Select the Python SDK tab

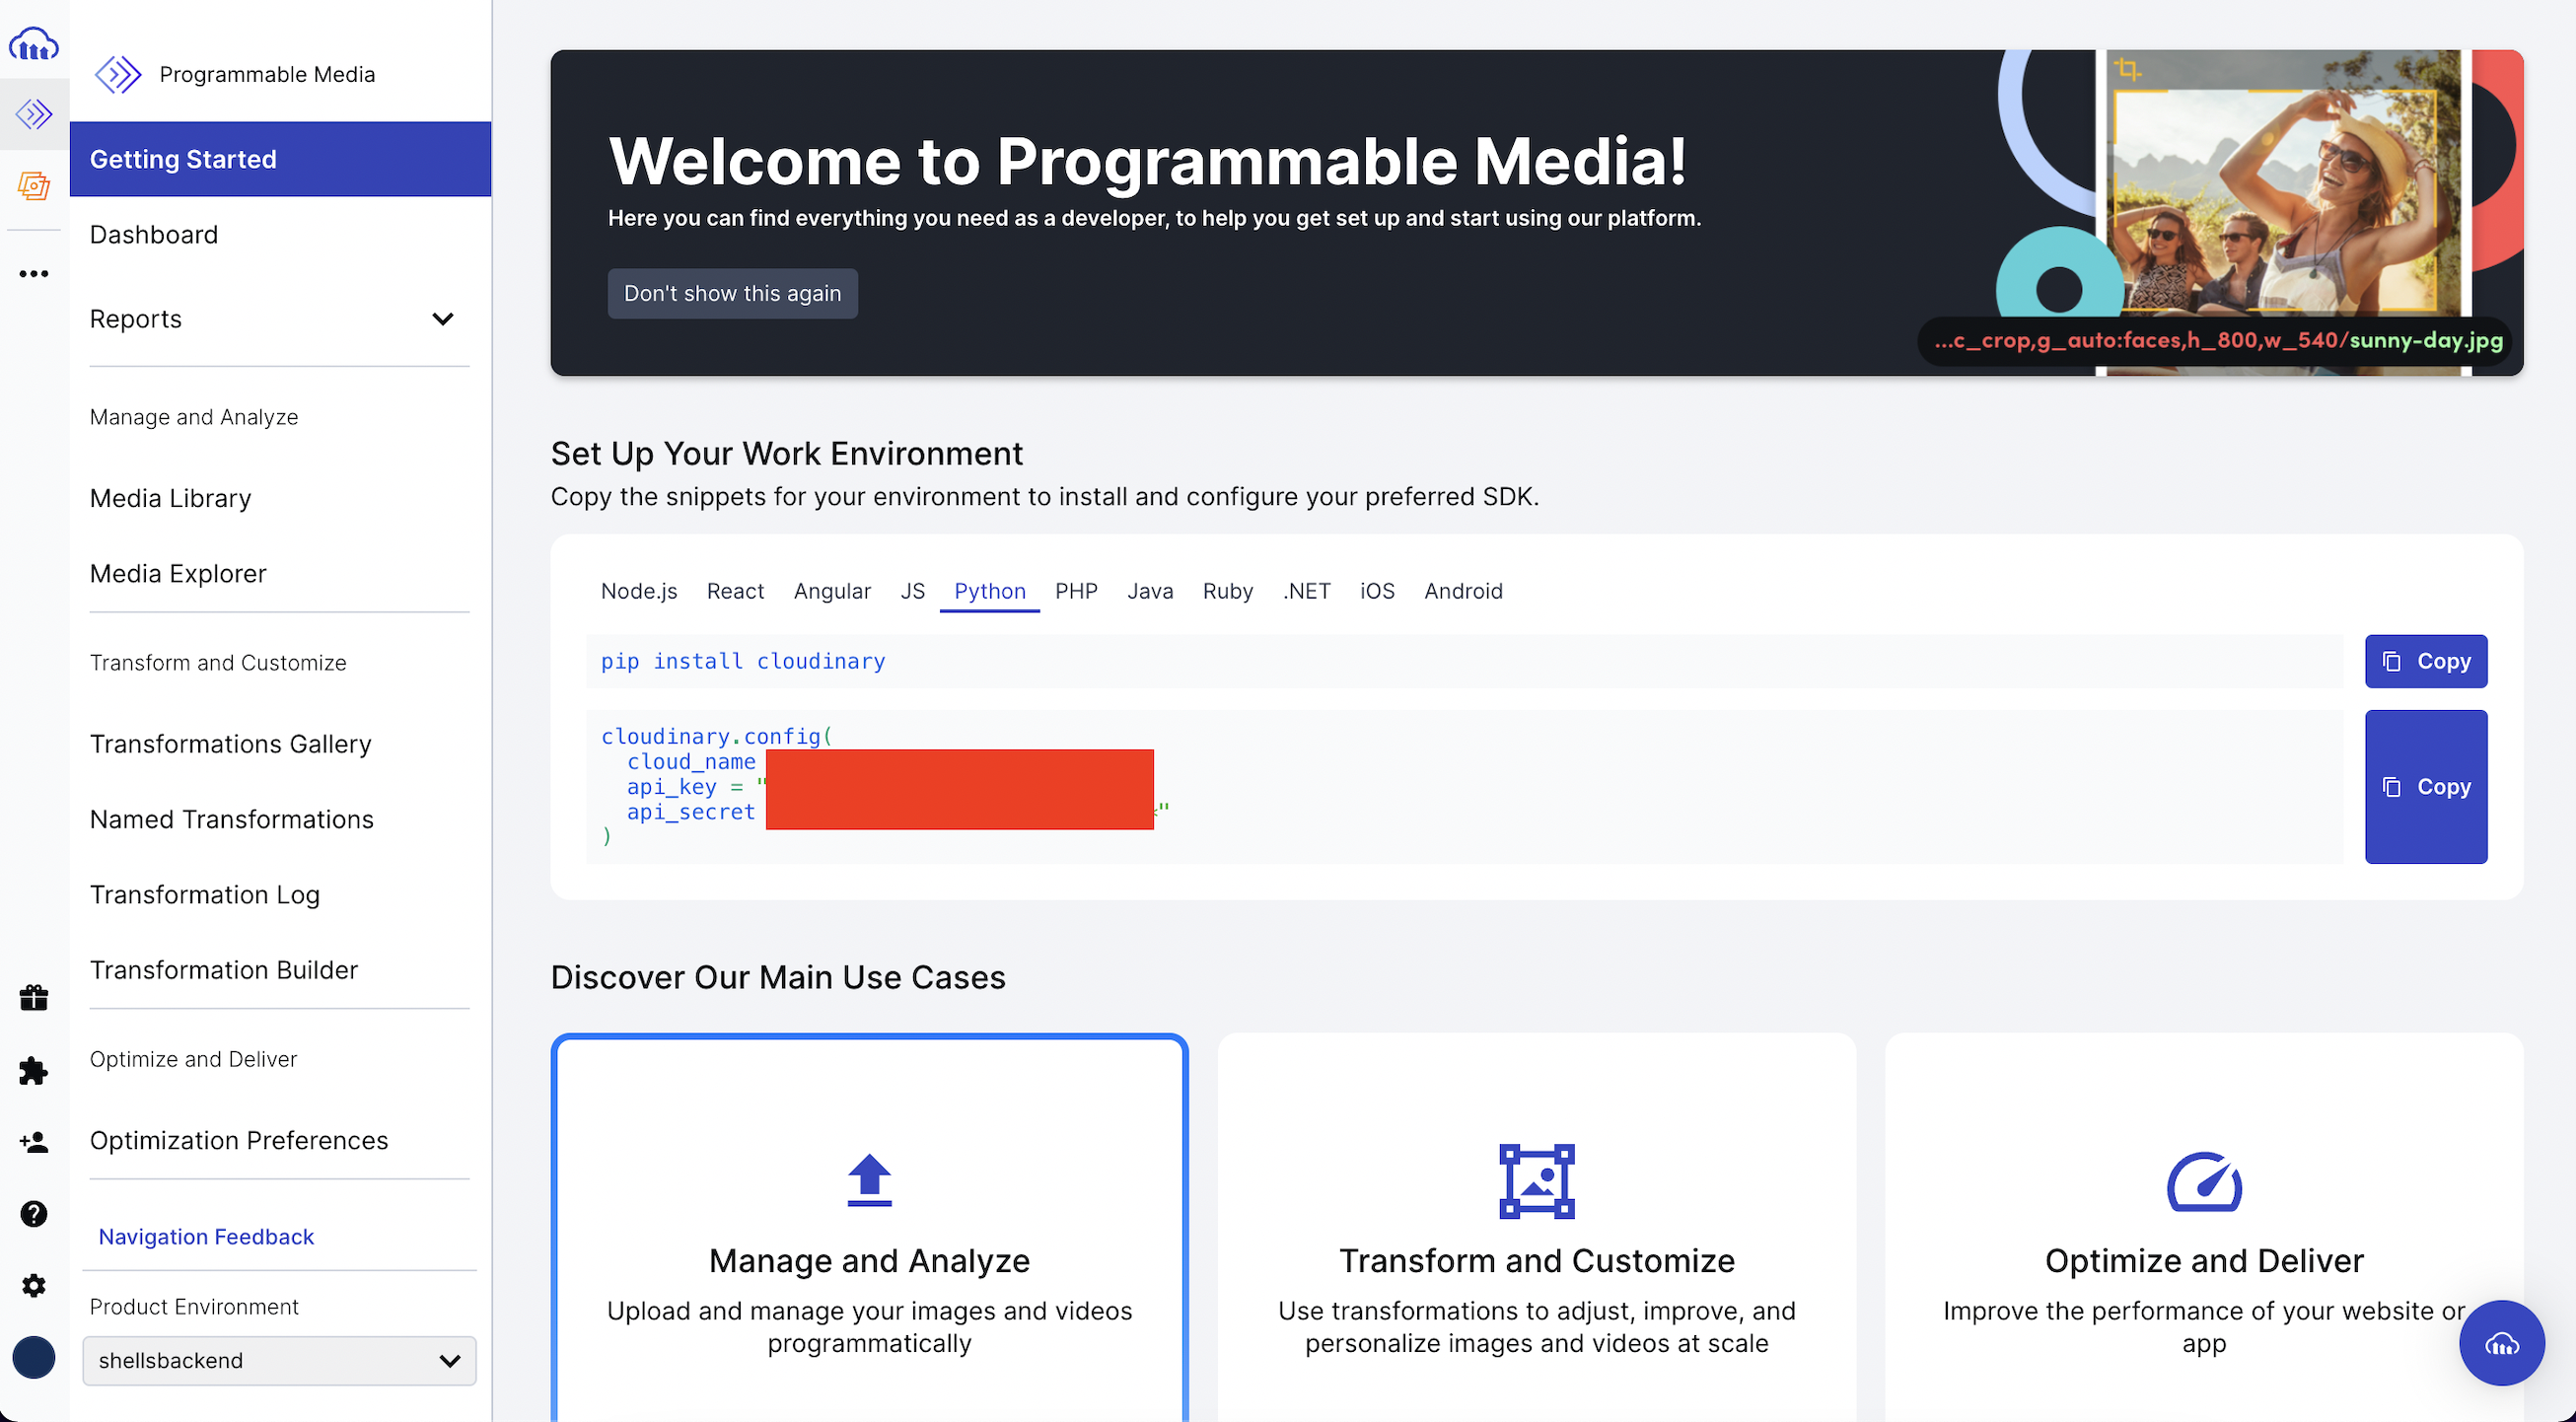990,591
